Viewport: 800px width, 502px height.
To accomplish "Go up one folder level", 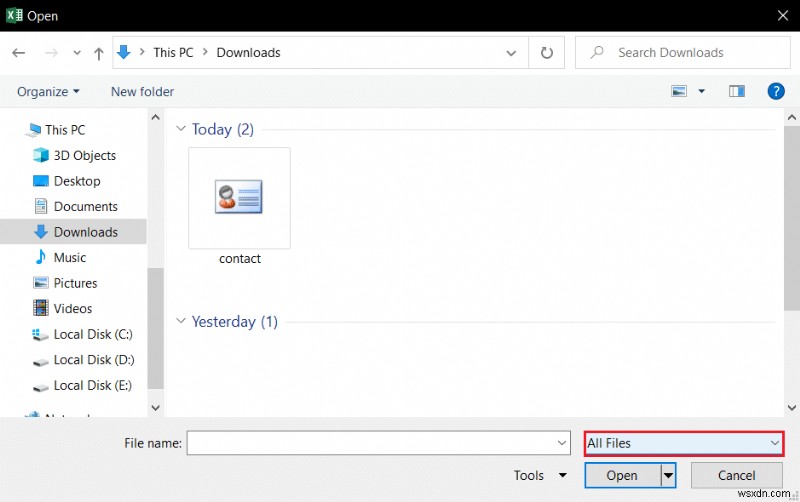I will point(98,53).
